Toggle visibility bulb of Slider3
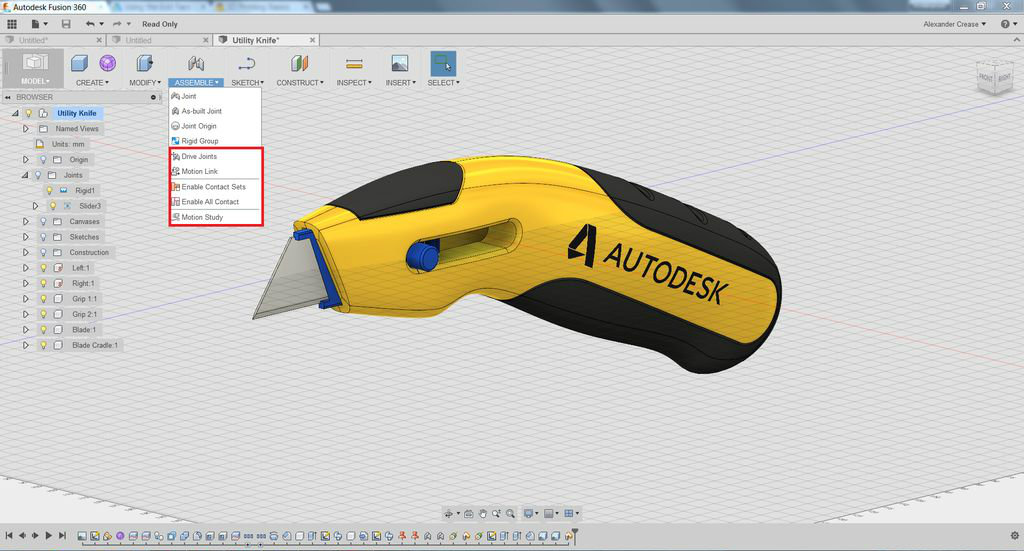Image resolution: width=1024 pixels, height=551 pixels. pyautogui.click(x=53, y=206)
